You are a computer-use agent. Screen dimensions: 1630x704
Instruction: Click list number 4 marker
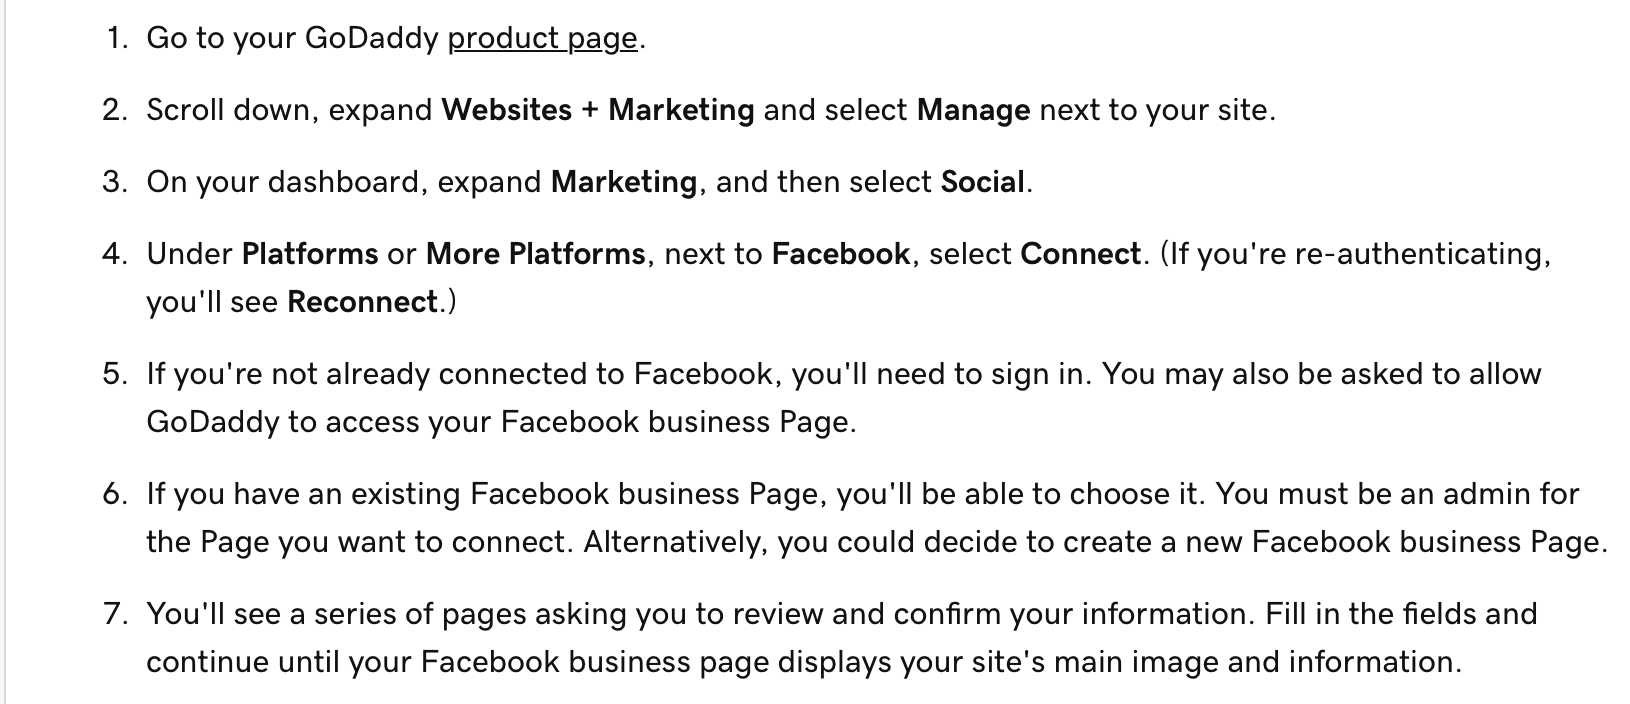point(116,254)
